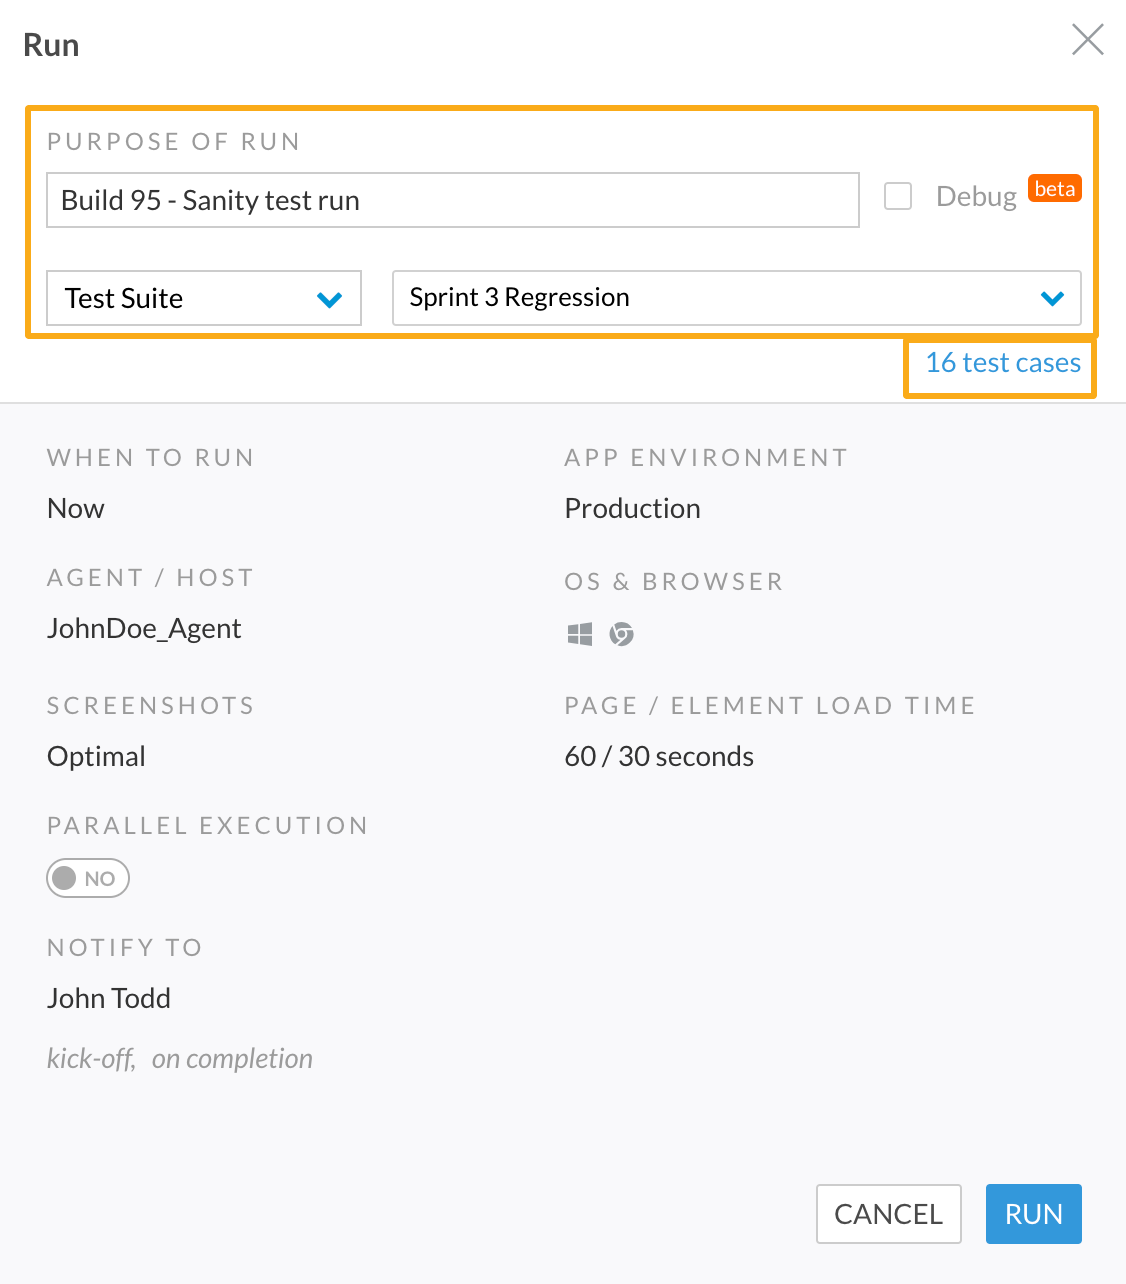Toggle Parallel Execution switch from NO
The height and width of the screenshot is (1284, 1126).
[x=88, y=878]
